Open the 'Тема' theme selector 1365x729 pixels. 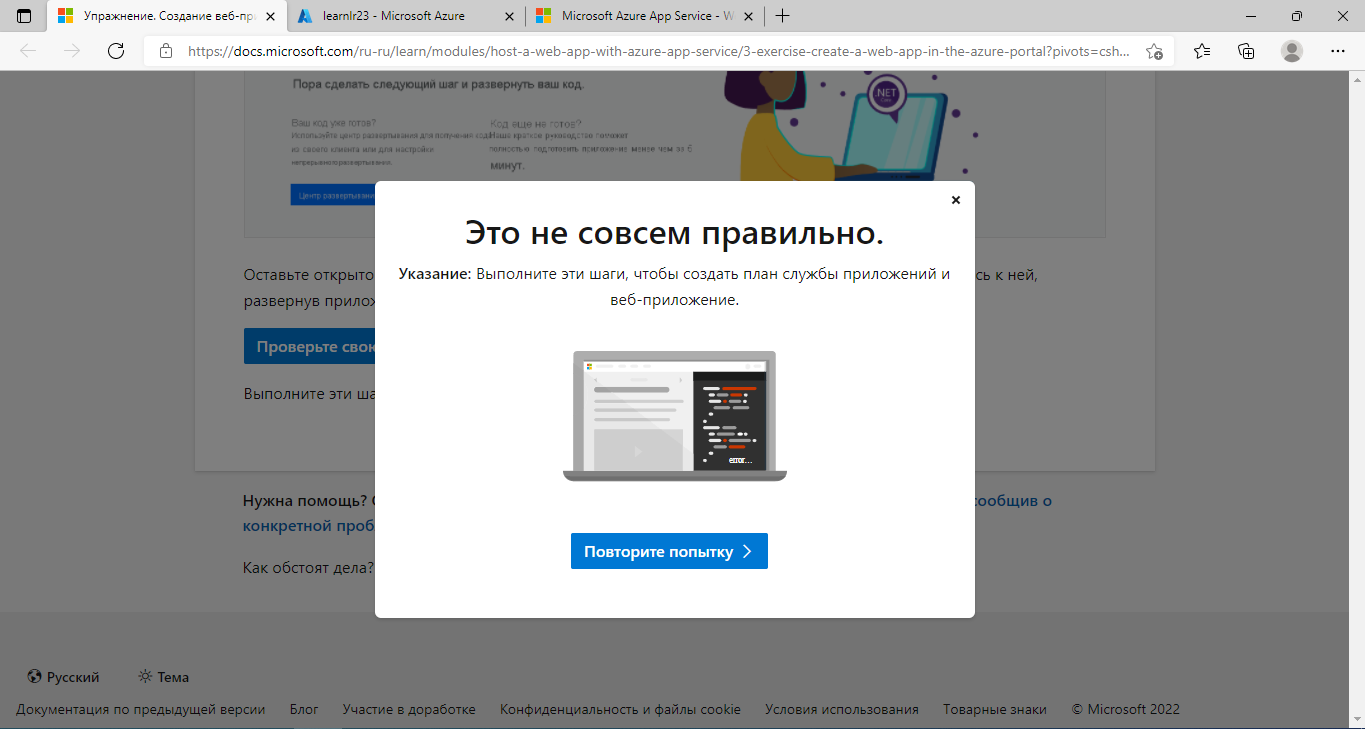pos(164,677)
